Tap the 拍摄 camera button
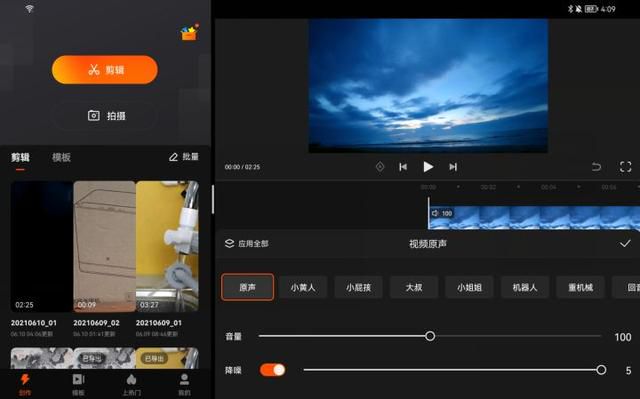Screen dimensions: 640x399 click(x=106, y=116)
